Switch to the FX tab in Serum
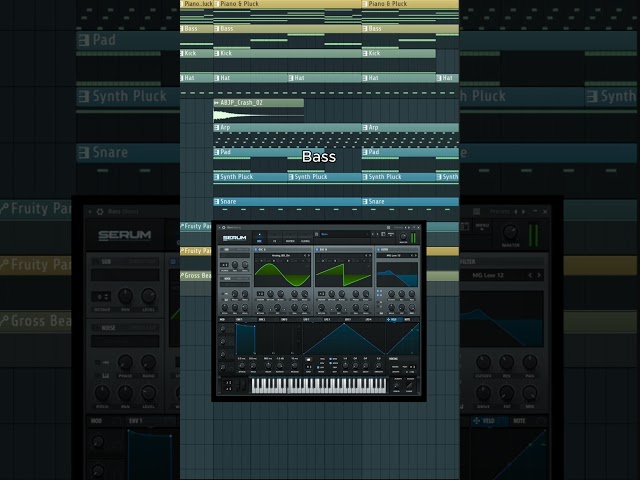 coord(275,238)
